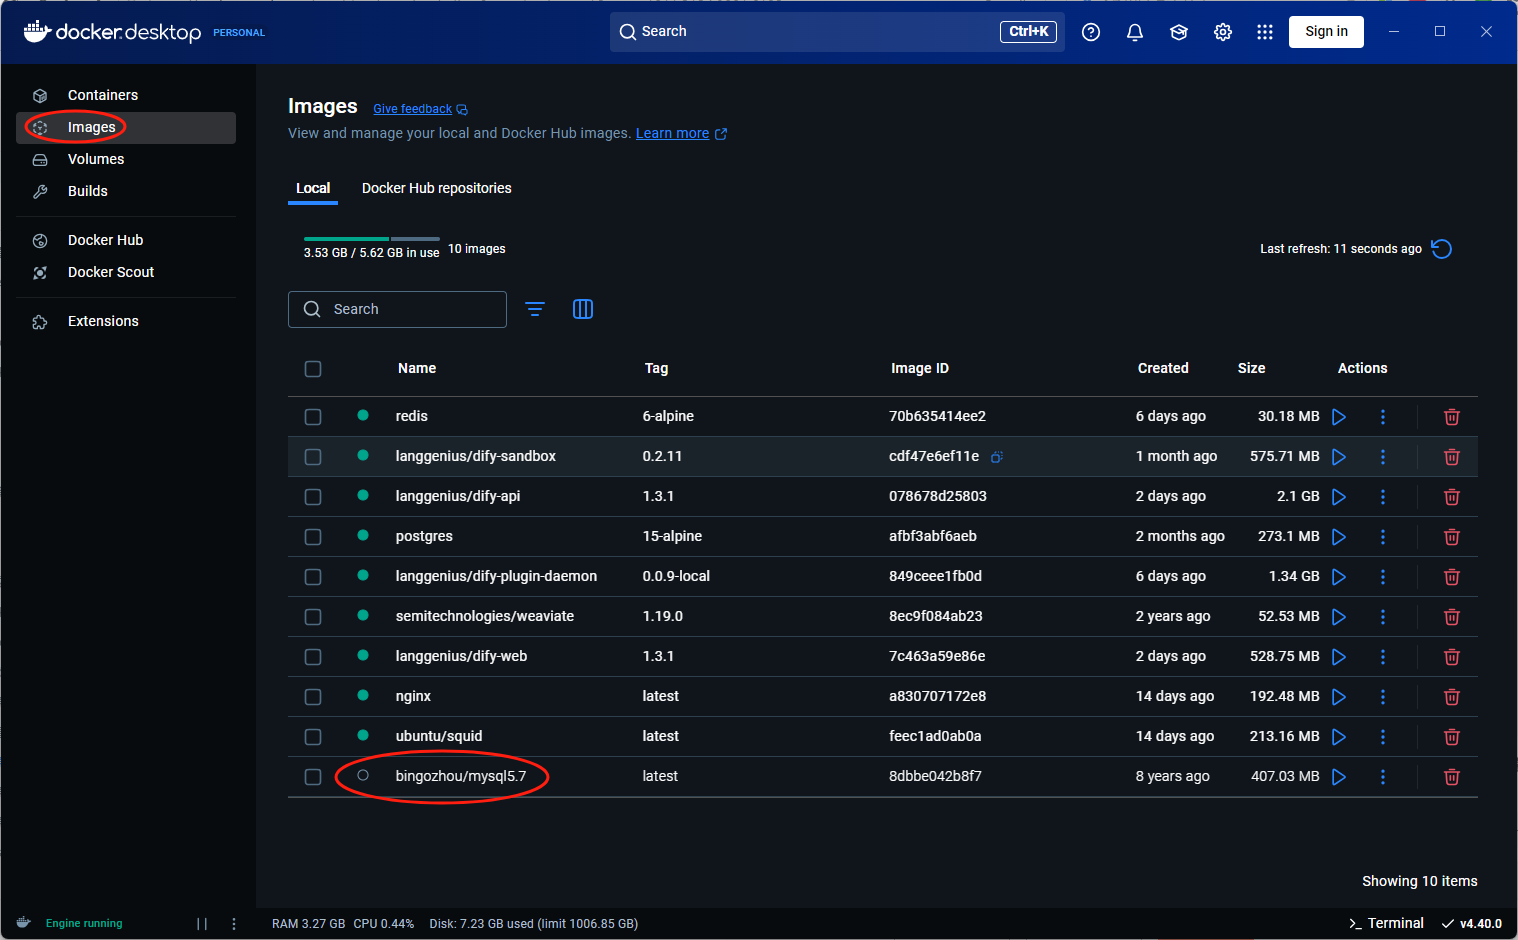Image resolution: width=1518 pixels, height=940 pixels.
Task: Open the notifications bell
Action: (x=1135, y=32)
